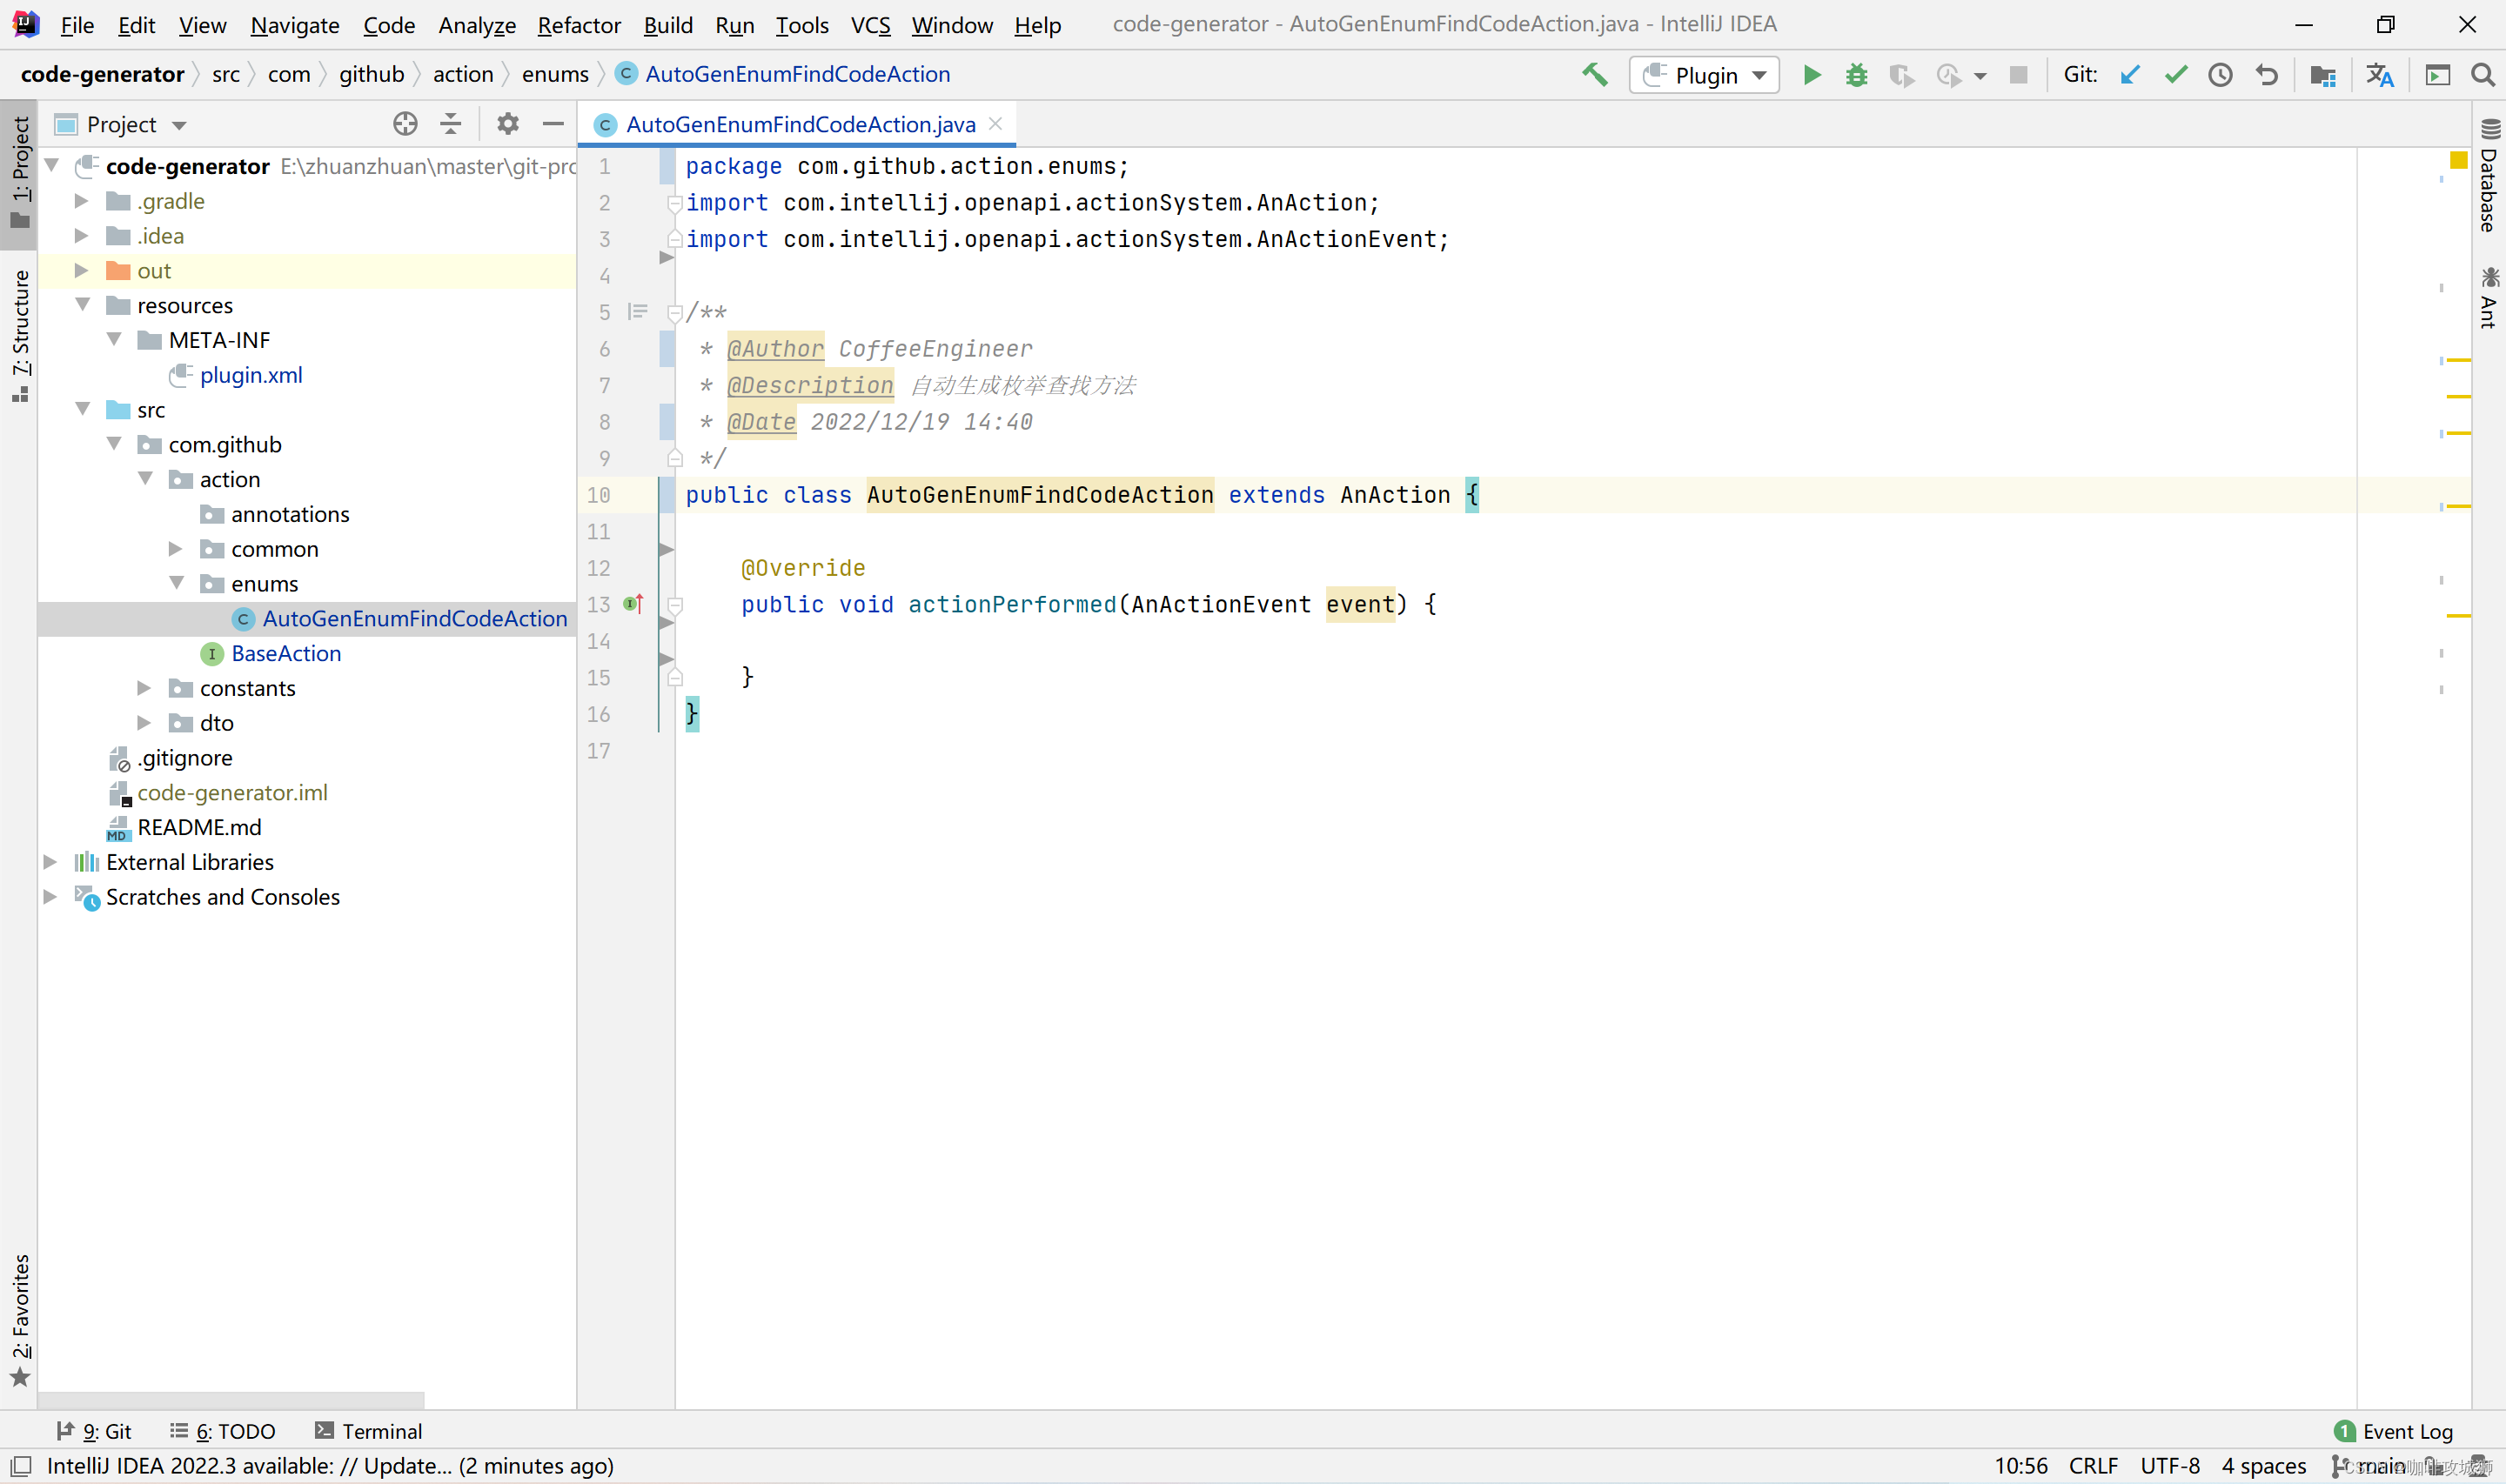Run the Plugin configuration

click(1811, 75)
